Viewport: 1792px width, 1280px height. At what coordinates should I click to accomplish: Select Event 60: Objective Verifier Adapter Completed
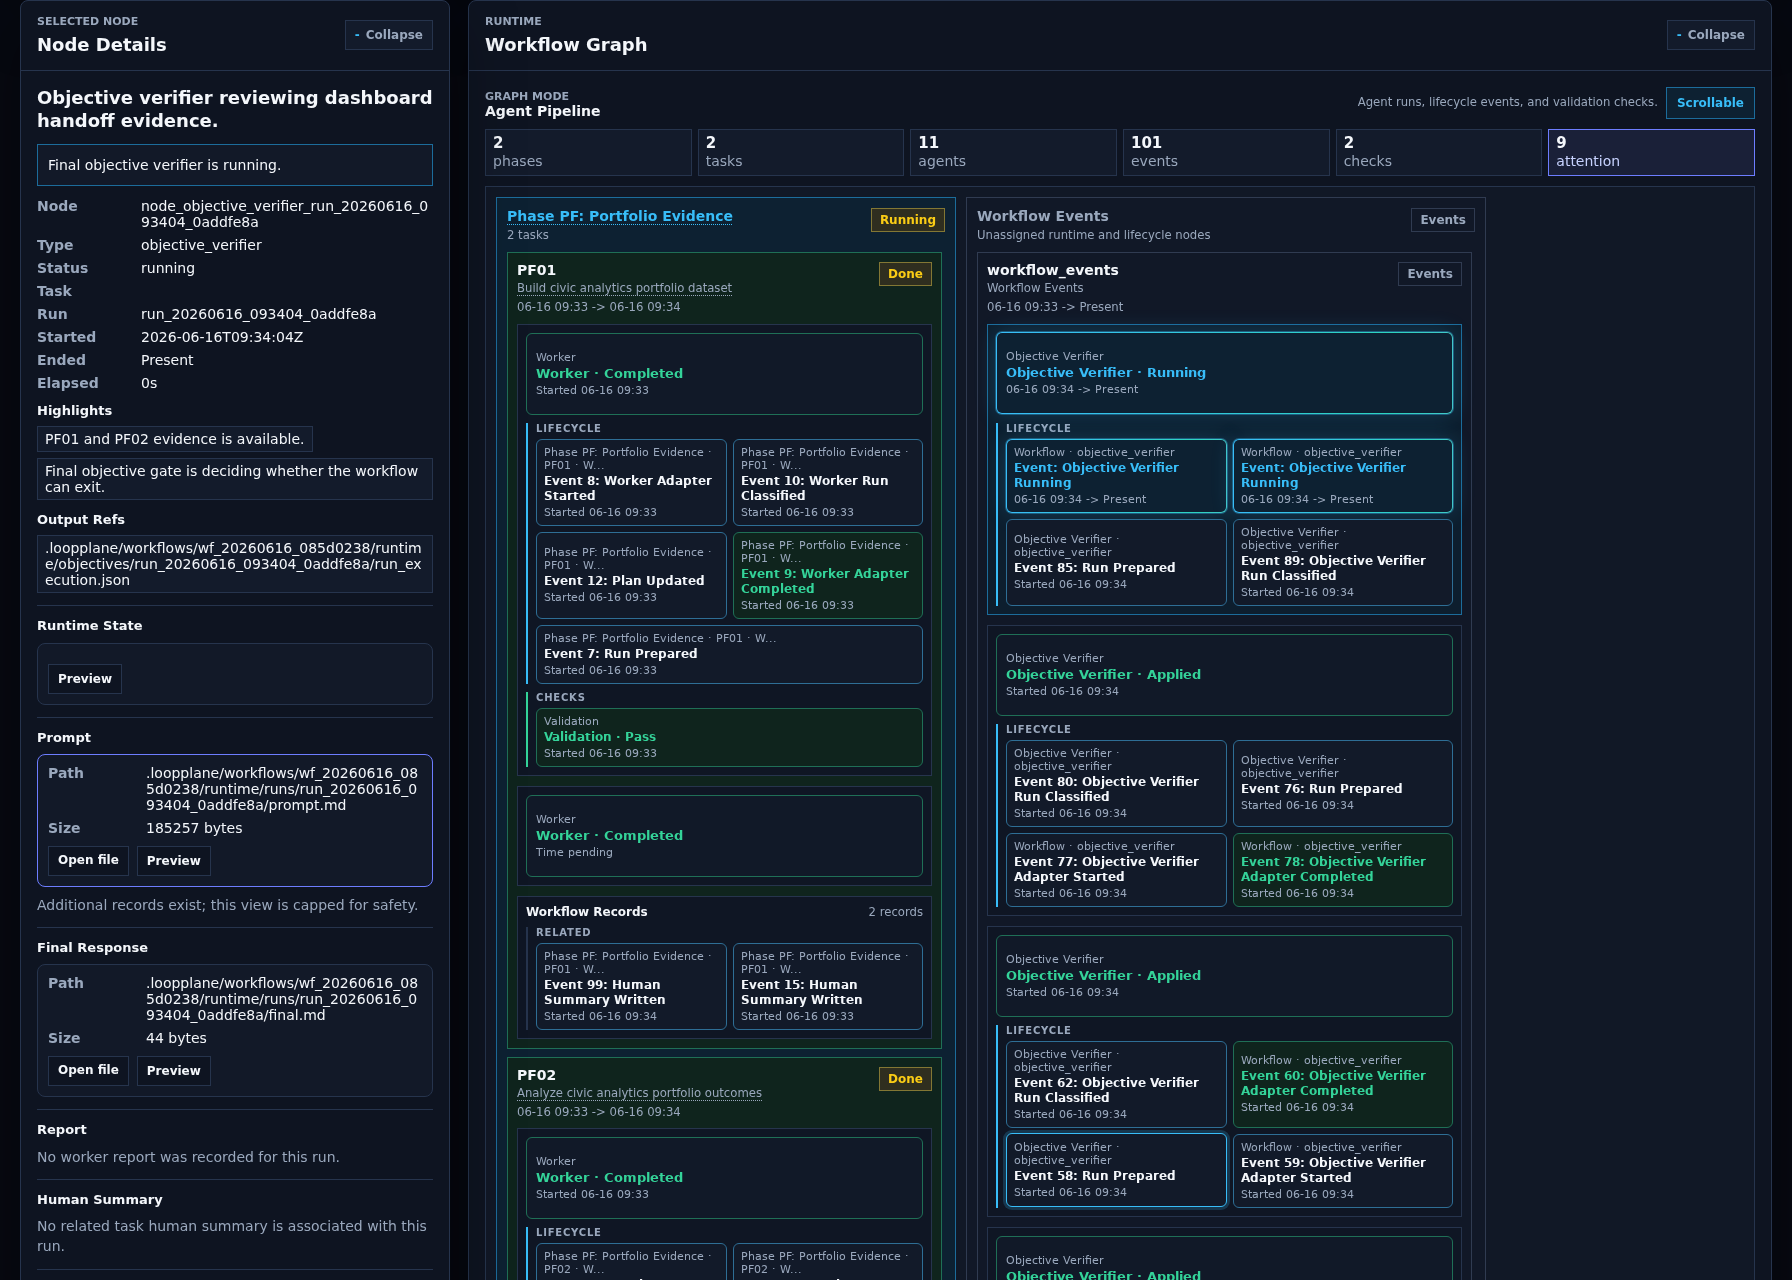coord(1343,1084)
